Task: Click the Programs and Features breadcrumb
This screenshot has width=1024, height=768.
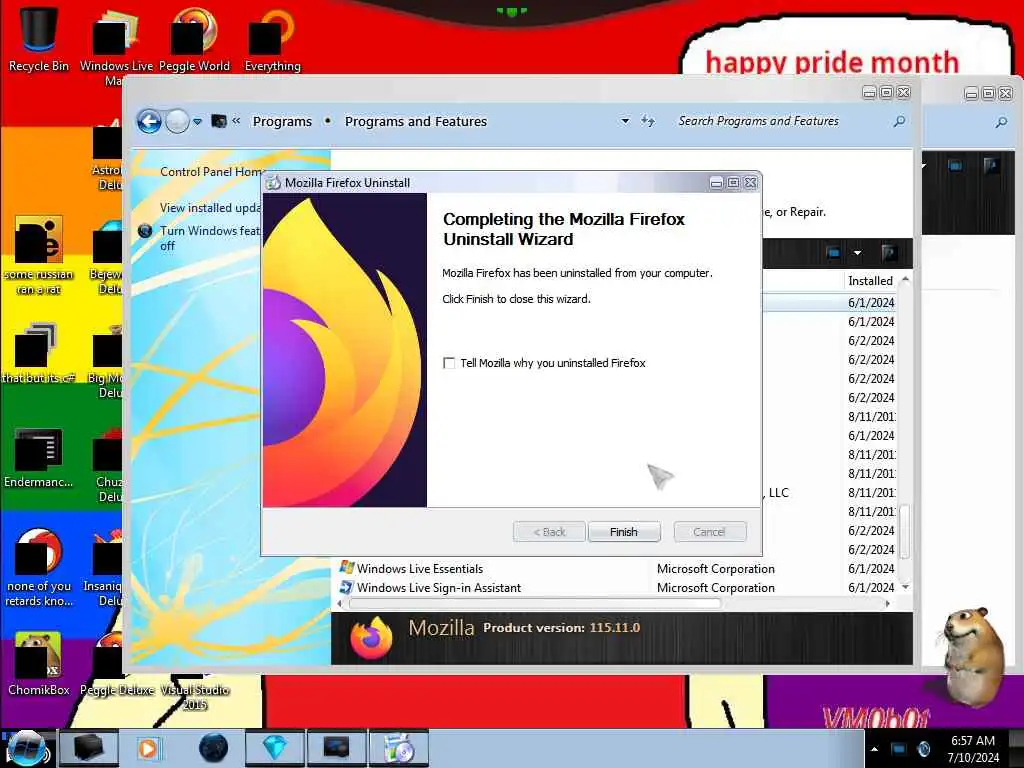Action: pos(416,121)
